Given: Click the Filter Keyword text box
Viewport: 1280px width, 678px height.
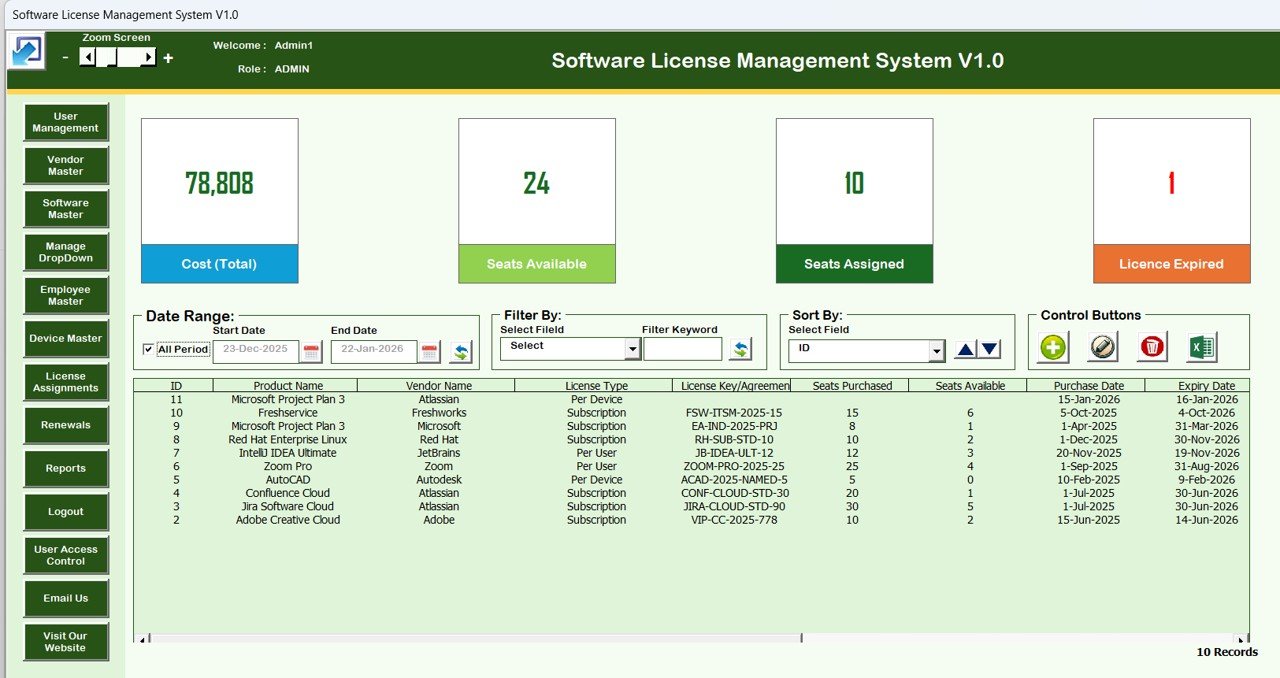Looking at the screenshot, I should pos(682,349).
